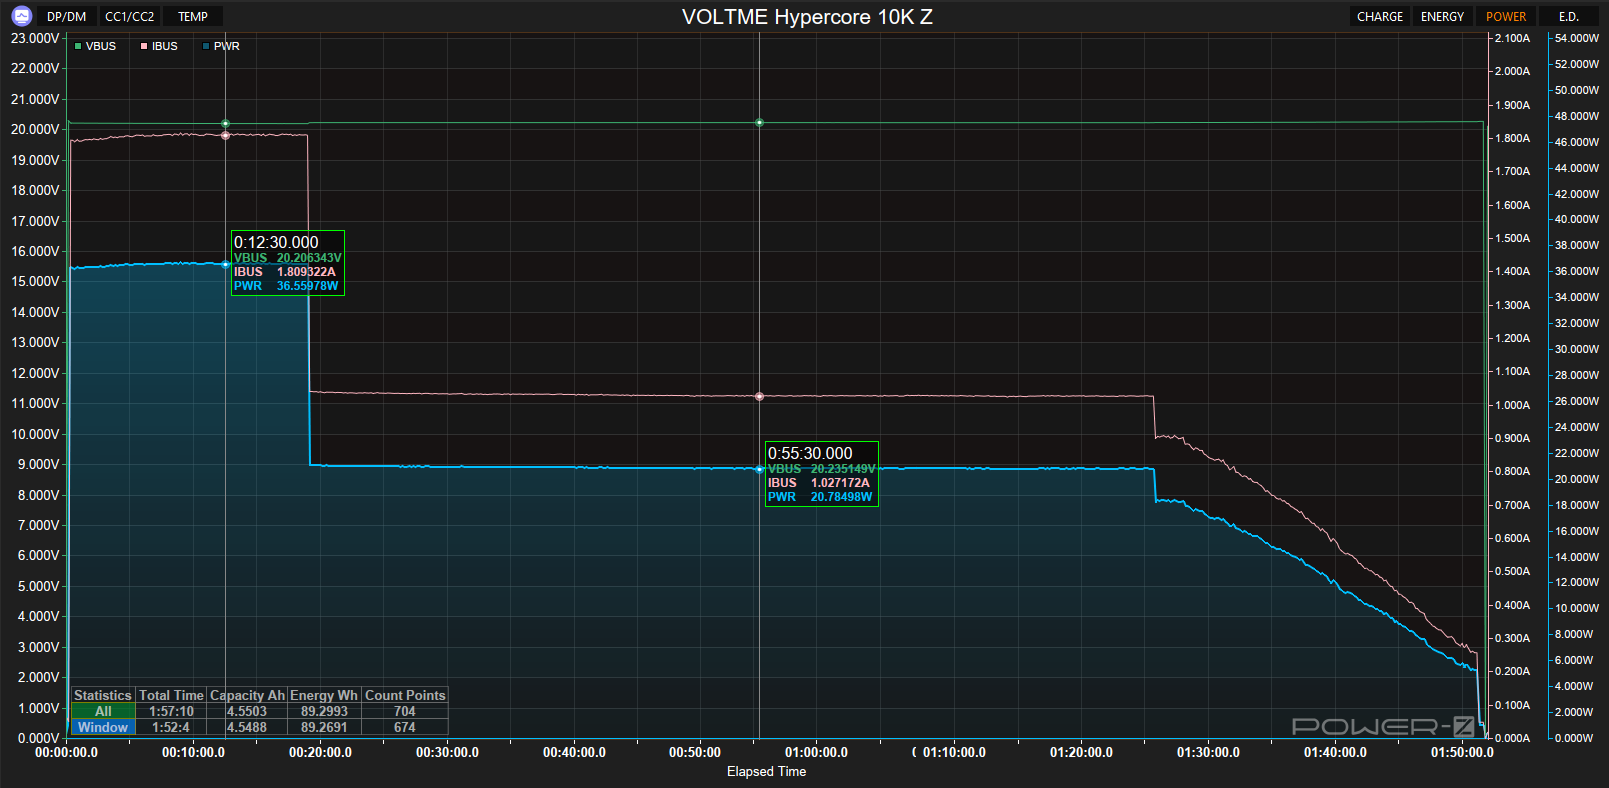
Task: Select the highlighted POWER tab
Action: (x=1506, y=17)
